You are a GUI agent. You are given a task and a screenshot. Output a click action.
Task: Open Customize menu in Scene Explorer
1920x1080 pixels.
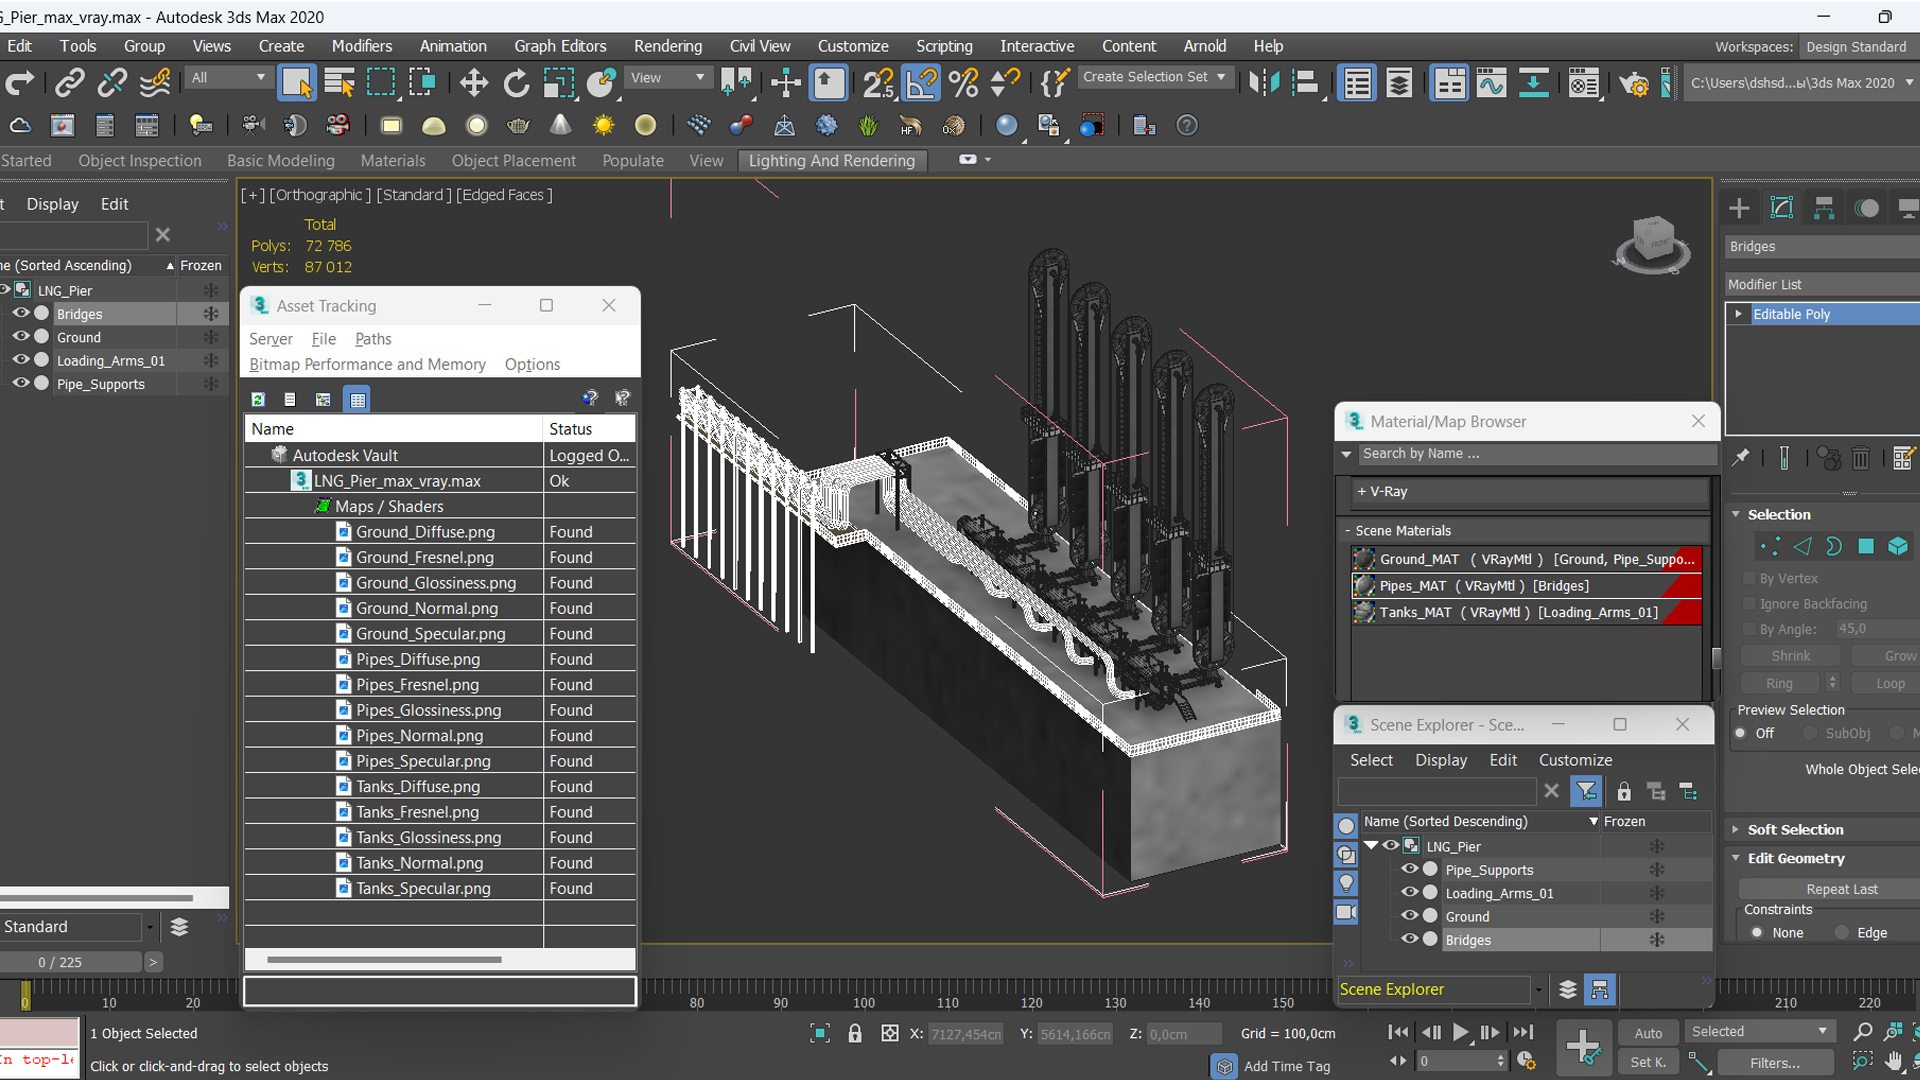point(1575,760)
